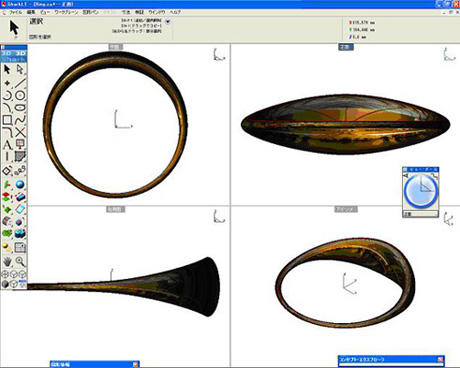Switch the tool palette to 3D mode

pyautogui.click(x=20, y=53)
